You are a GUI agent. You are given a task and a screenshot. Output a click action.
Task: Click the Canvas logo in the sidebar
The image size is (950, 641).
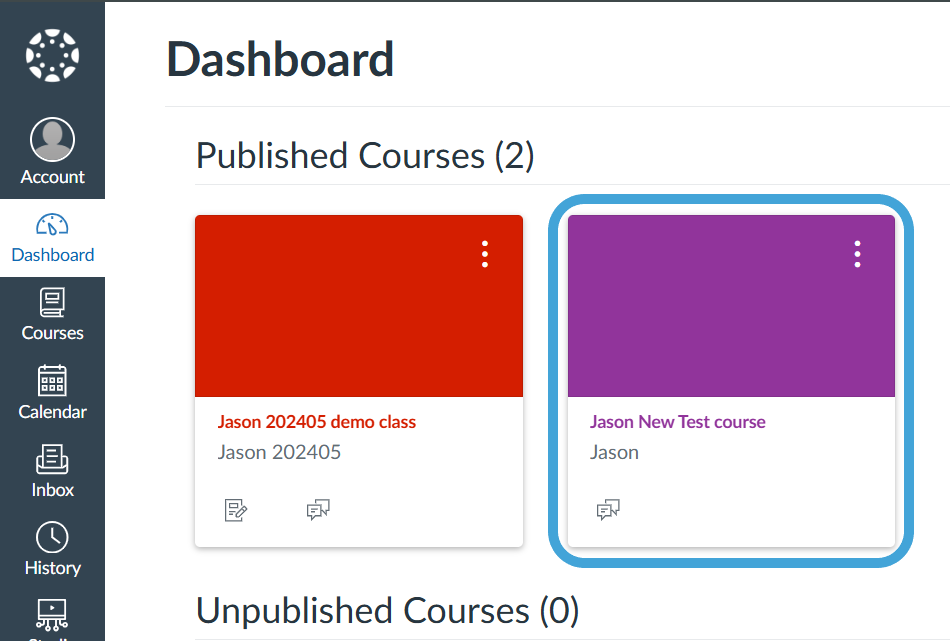tap(52, 56)
